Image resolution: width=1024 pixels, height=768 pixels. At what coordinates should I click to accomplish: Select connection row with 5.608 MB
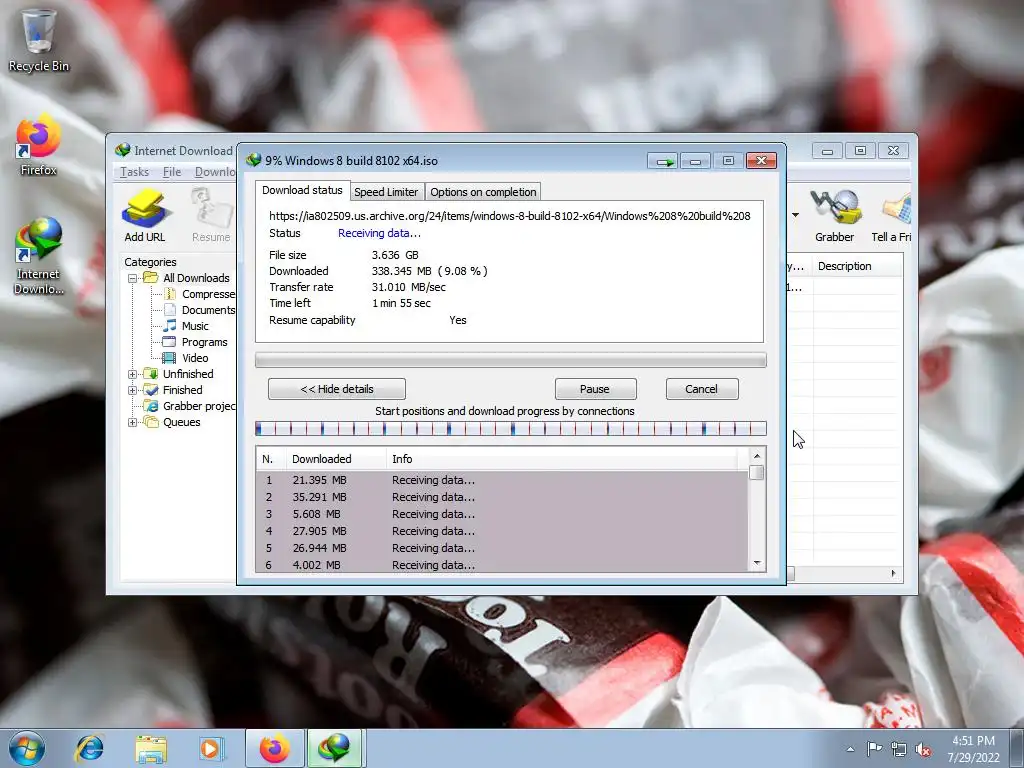[502, 514]
